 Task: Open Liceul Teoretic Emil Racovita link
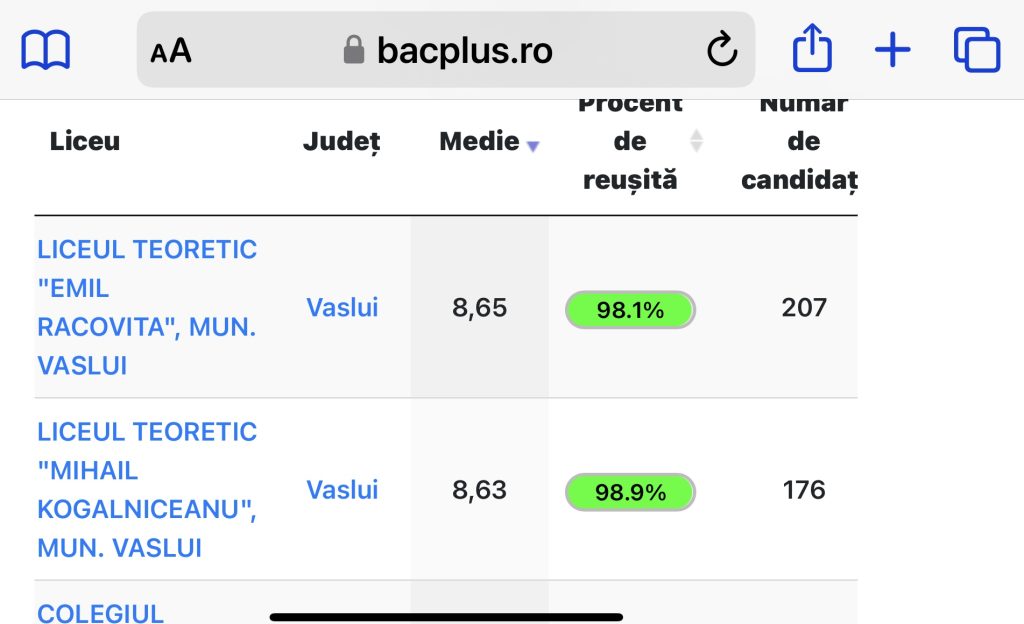click(x=147, y=307)
